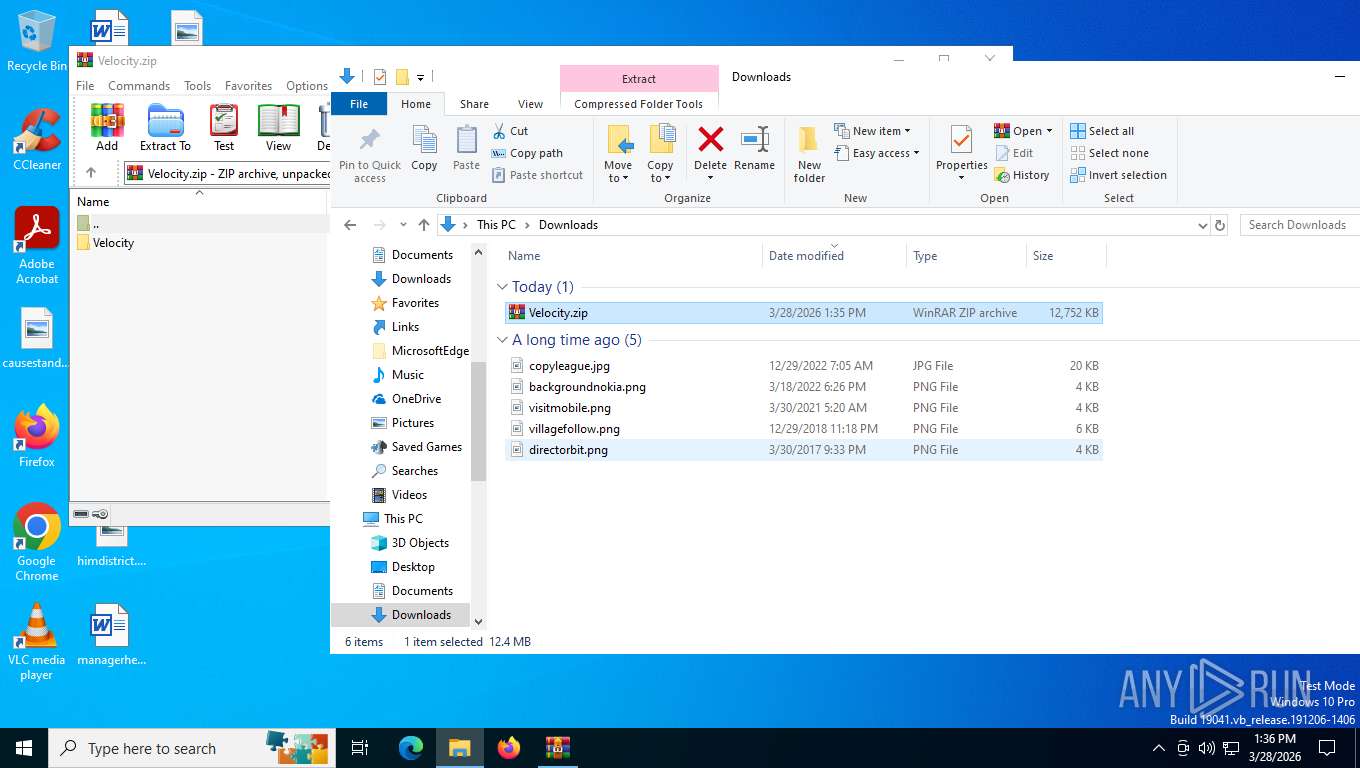Go up one level in WinRAR

point(91,173)
